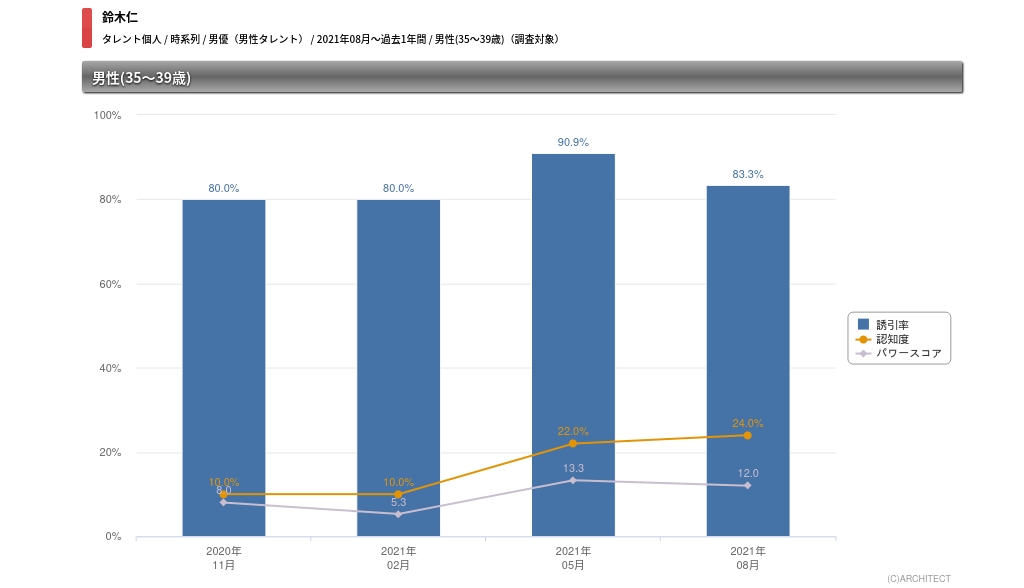This screenshot has width=1024, height=588.
Task: Click the パワースコア 8.0 marker
Action: point(223,502)
